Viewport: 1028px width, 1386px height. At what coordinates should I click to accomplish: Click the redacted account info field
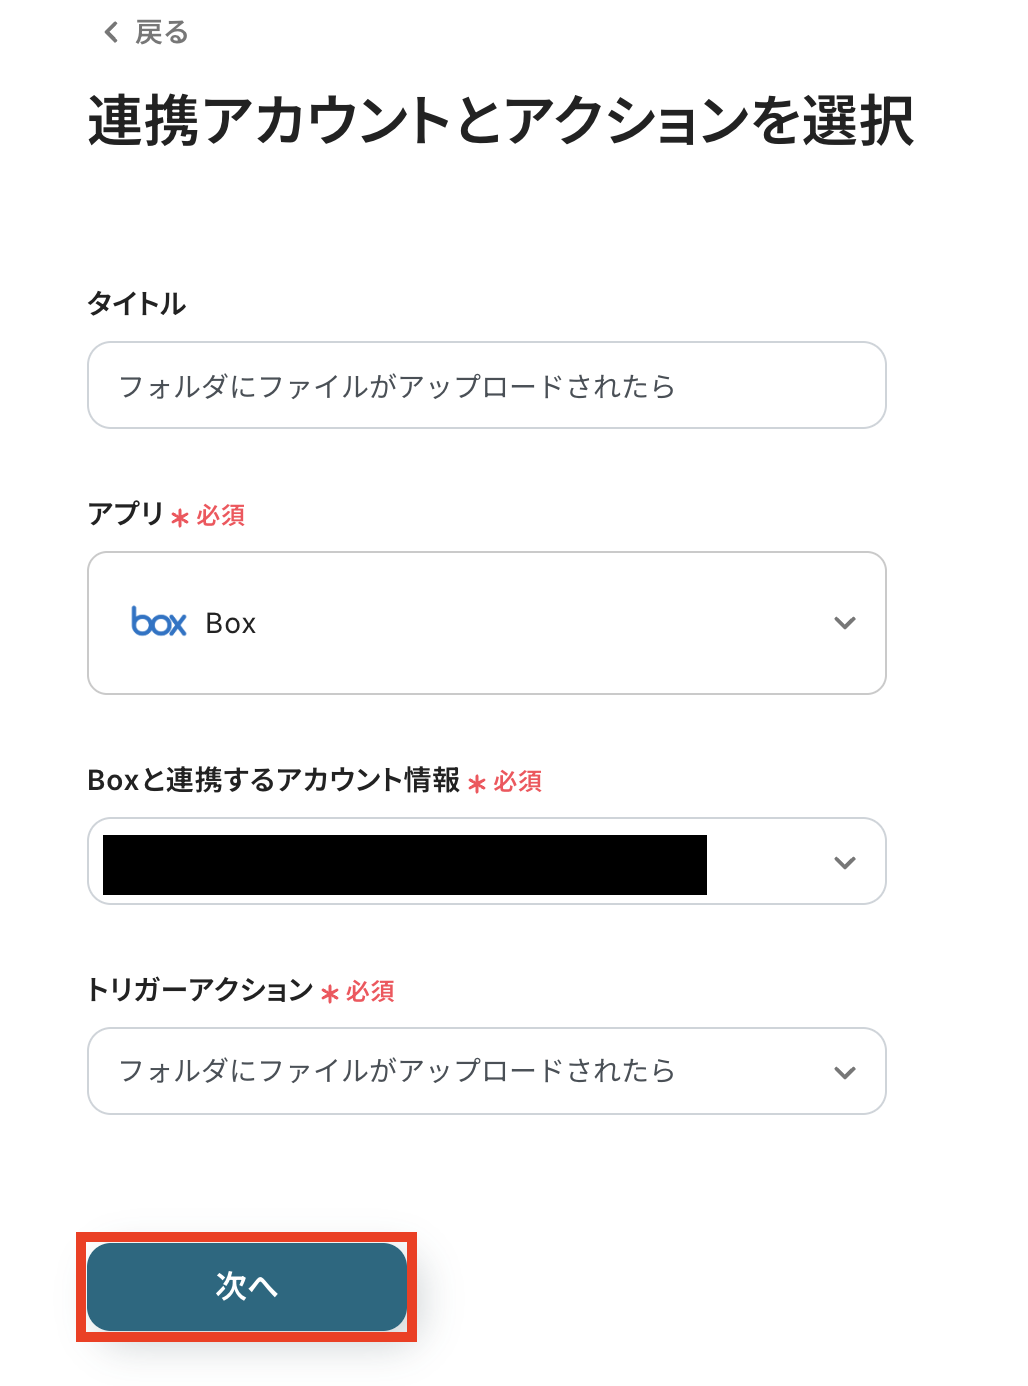[x=404, y=864]
